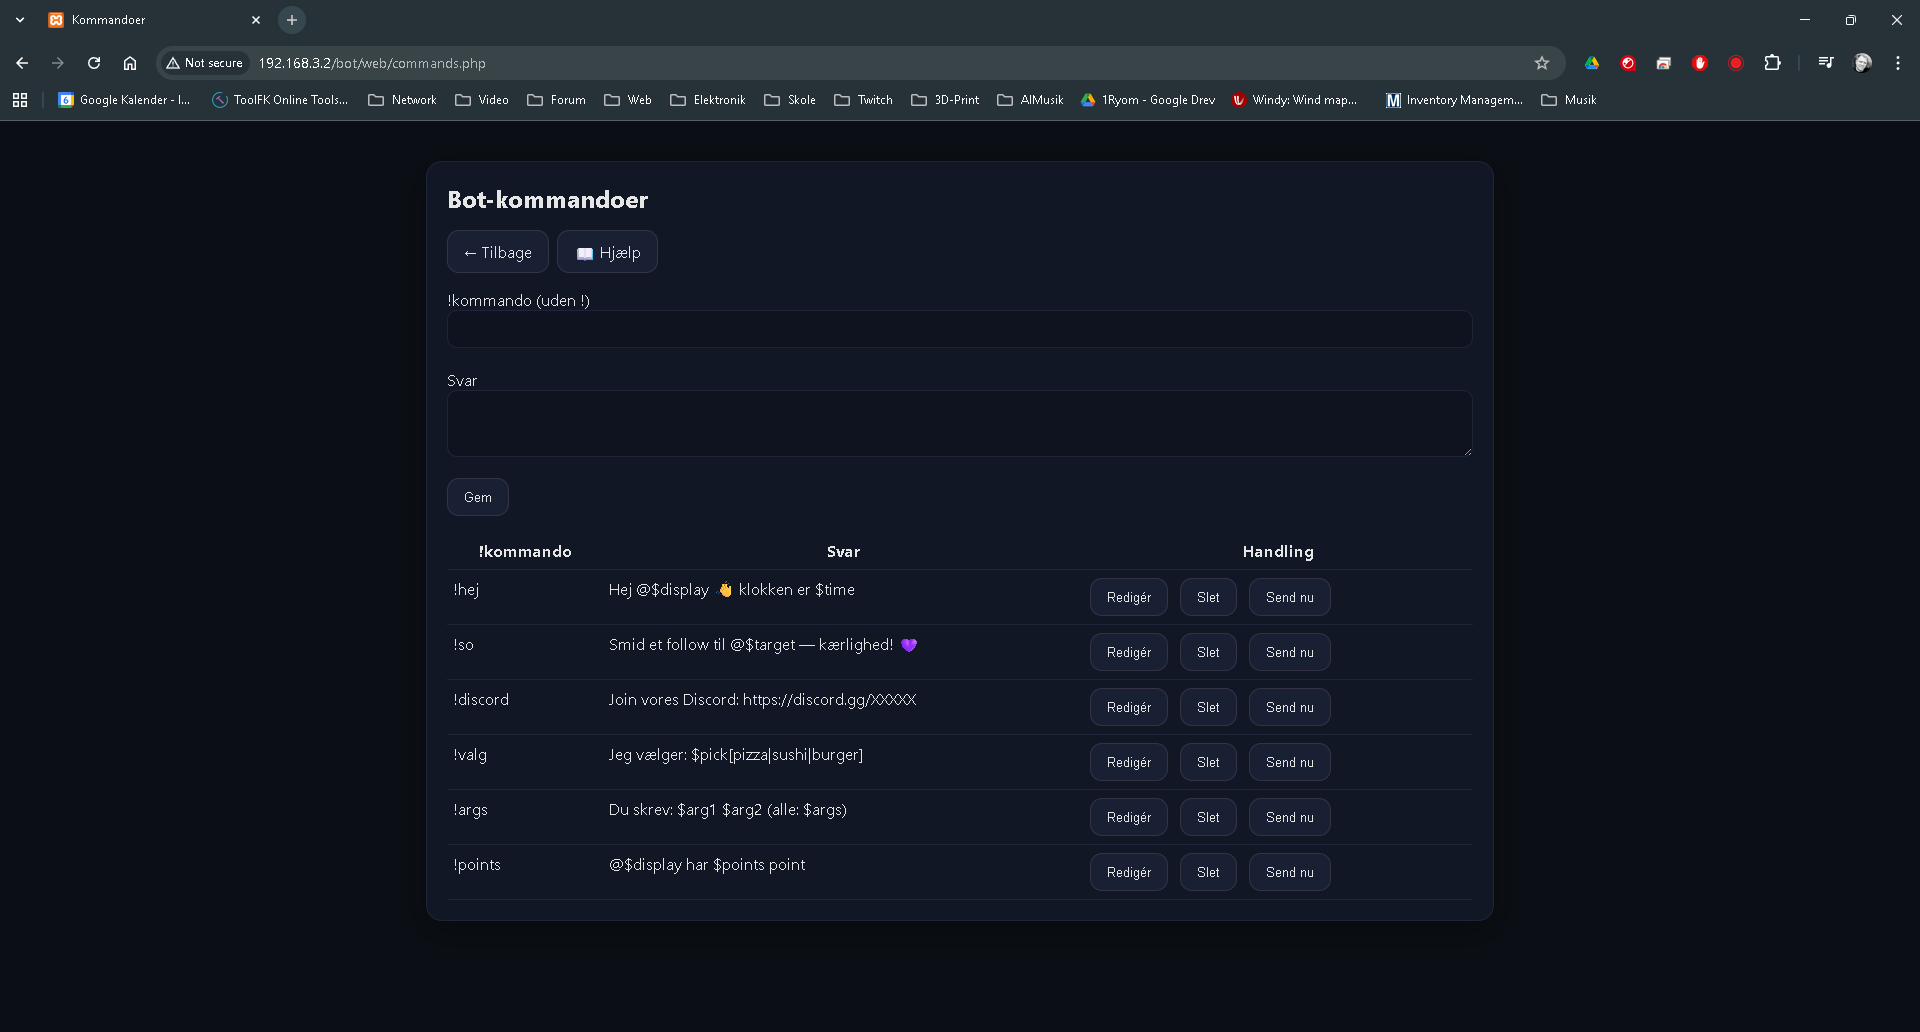Click the Gem save button
This screenshot has height=1032, width=1920.
[x=477, y=497]
